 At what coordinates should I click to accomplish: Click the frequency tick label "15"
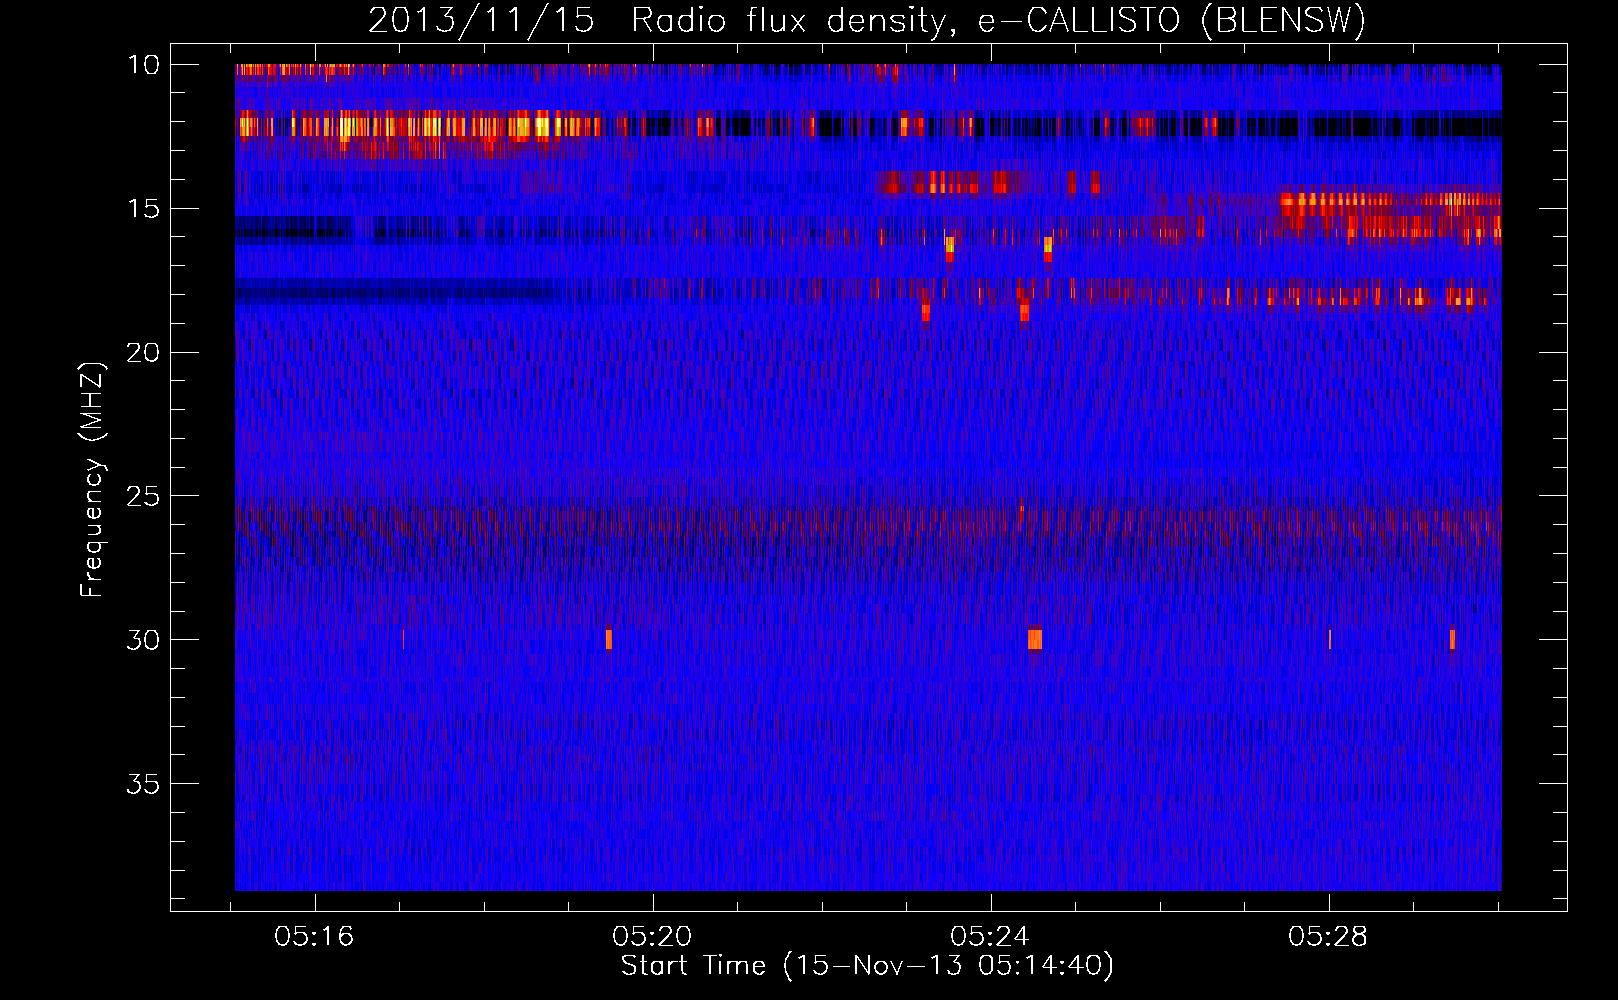click(x=143, y=209)
